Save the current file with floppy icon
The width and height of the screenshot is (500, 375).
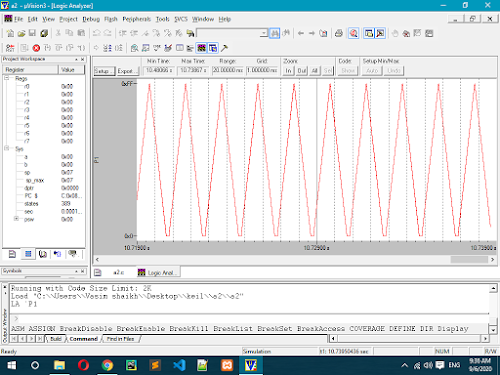click(32, 33)
